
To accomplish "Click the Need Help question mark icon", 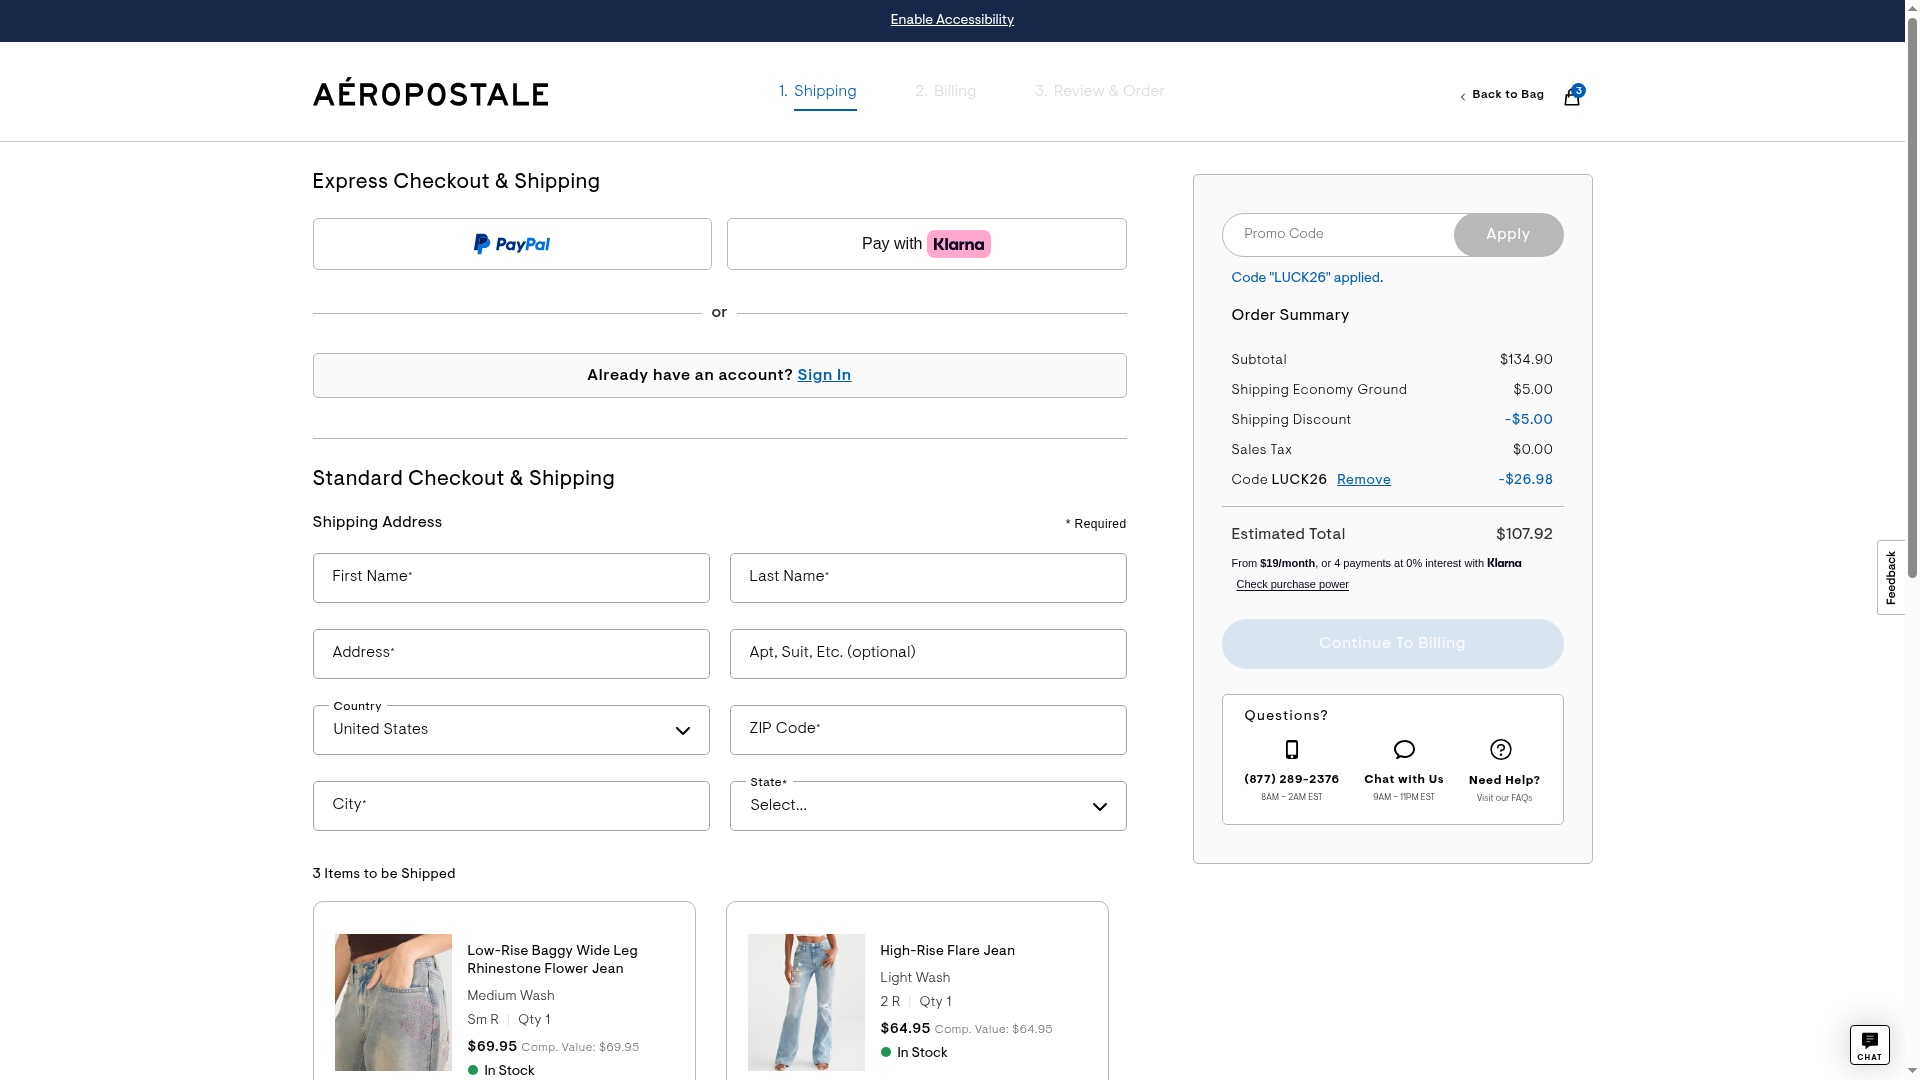I will [x=1500, y=750].
